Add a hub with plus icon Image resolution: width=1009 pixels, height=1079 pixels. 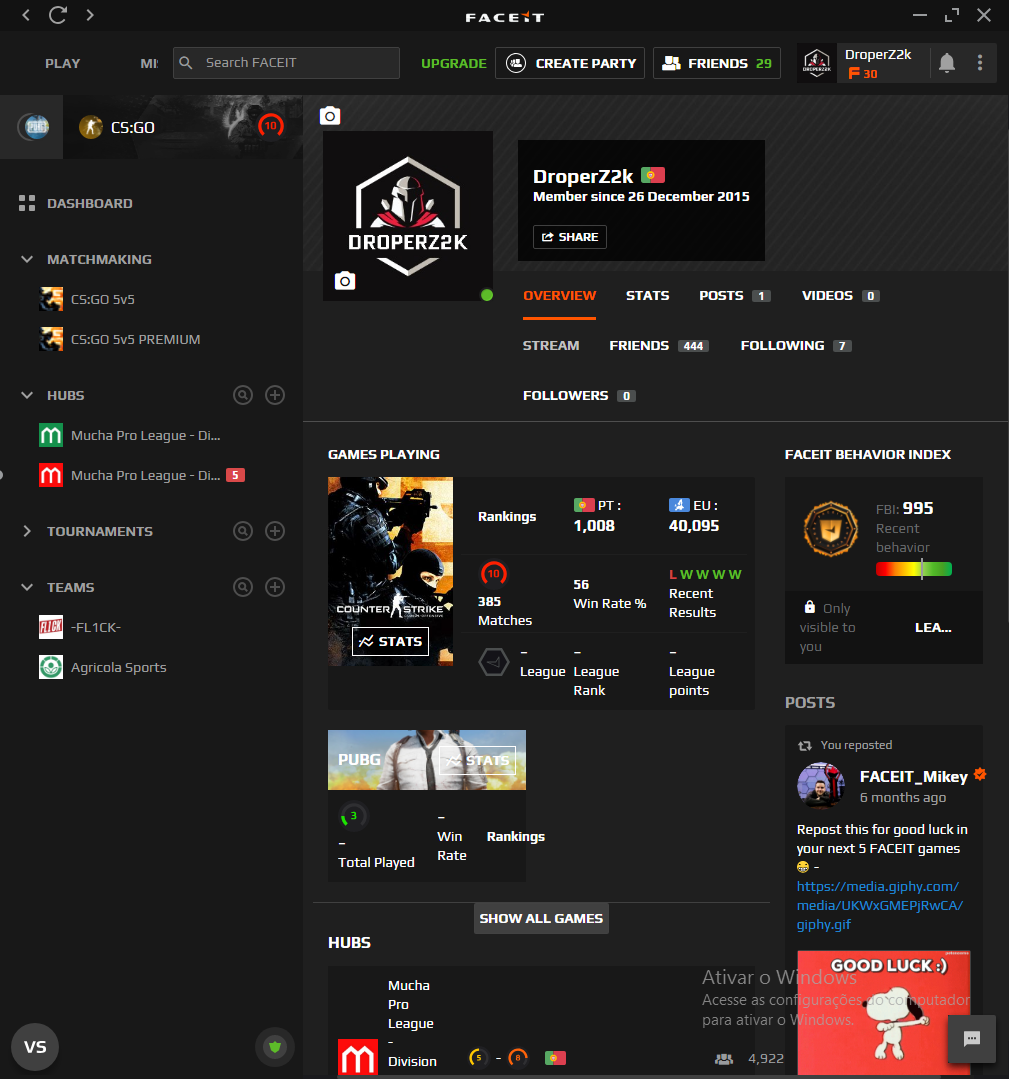[x=275, y=395]
